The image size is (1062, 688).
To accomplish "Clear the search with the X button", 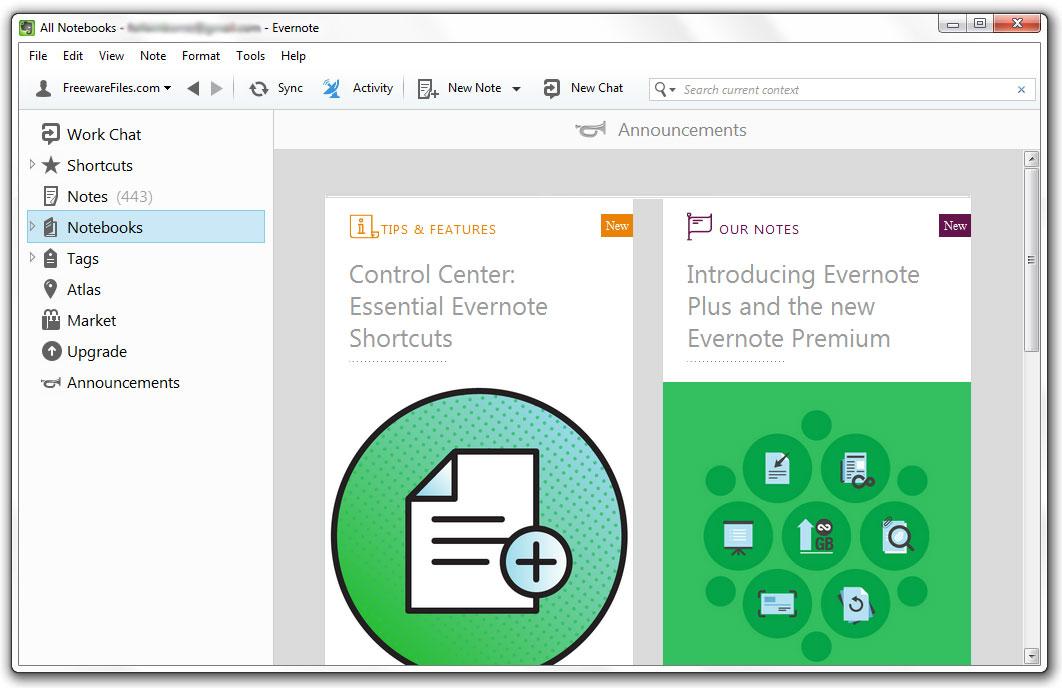I will point(1021,89).
